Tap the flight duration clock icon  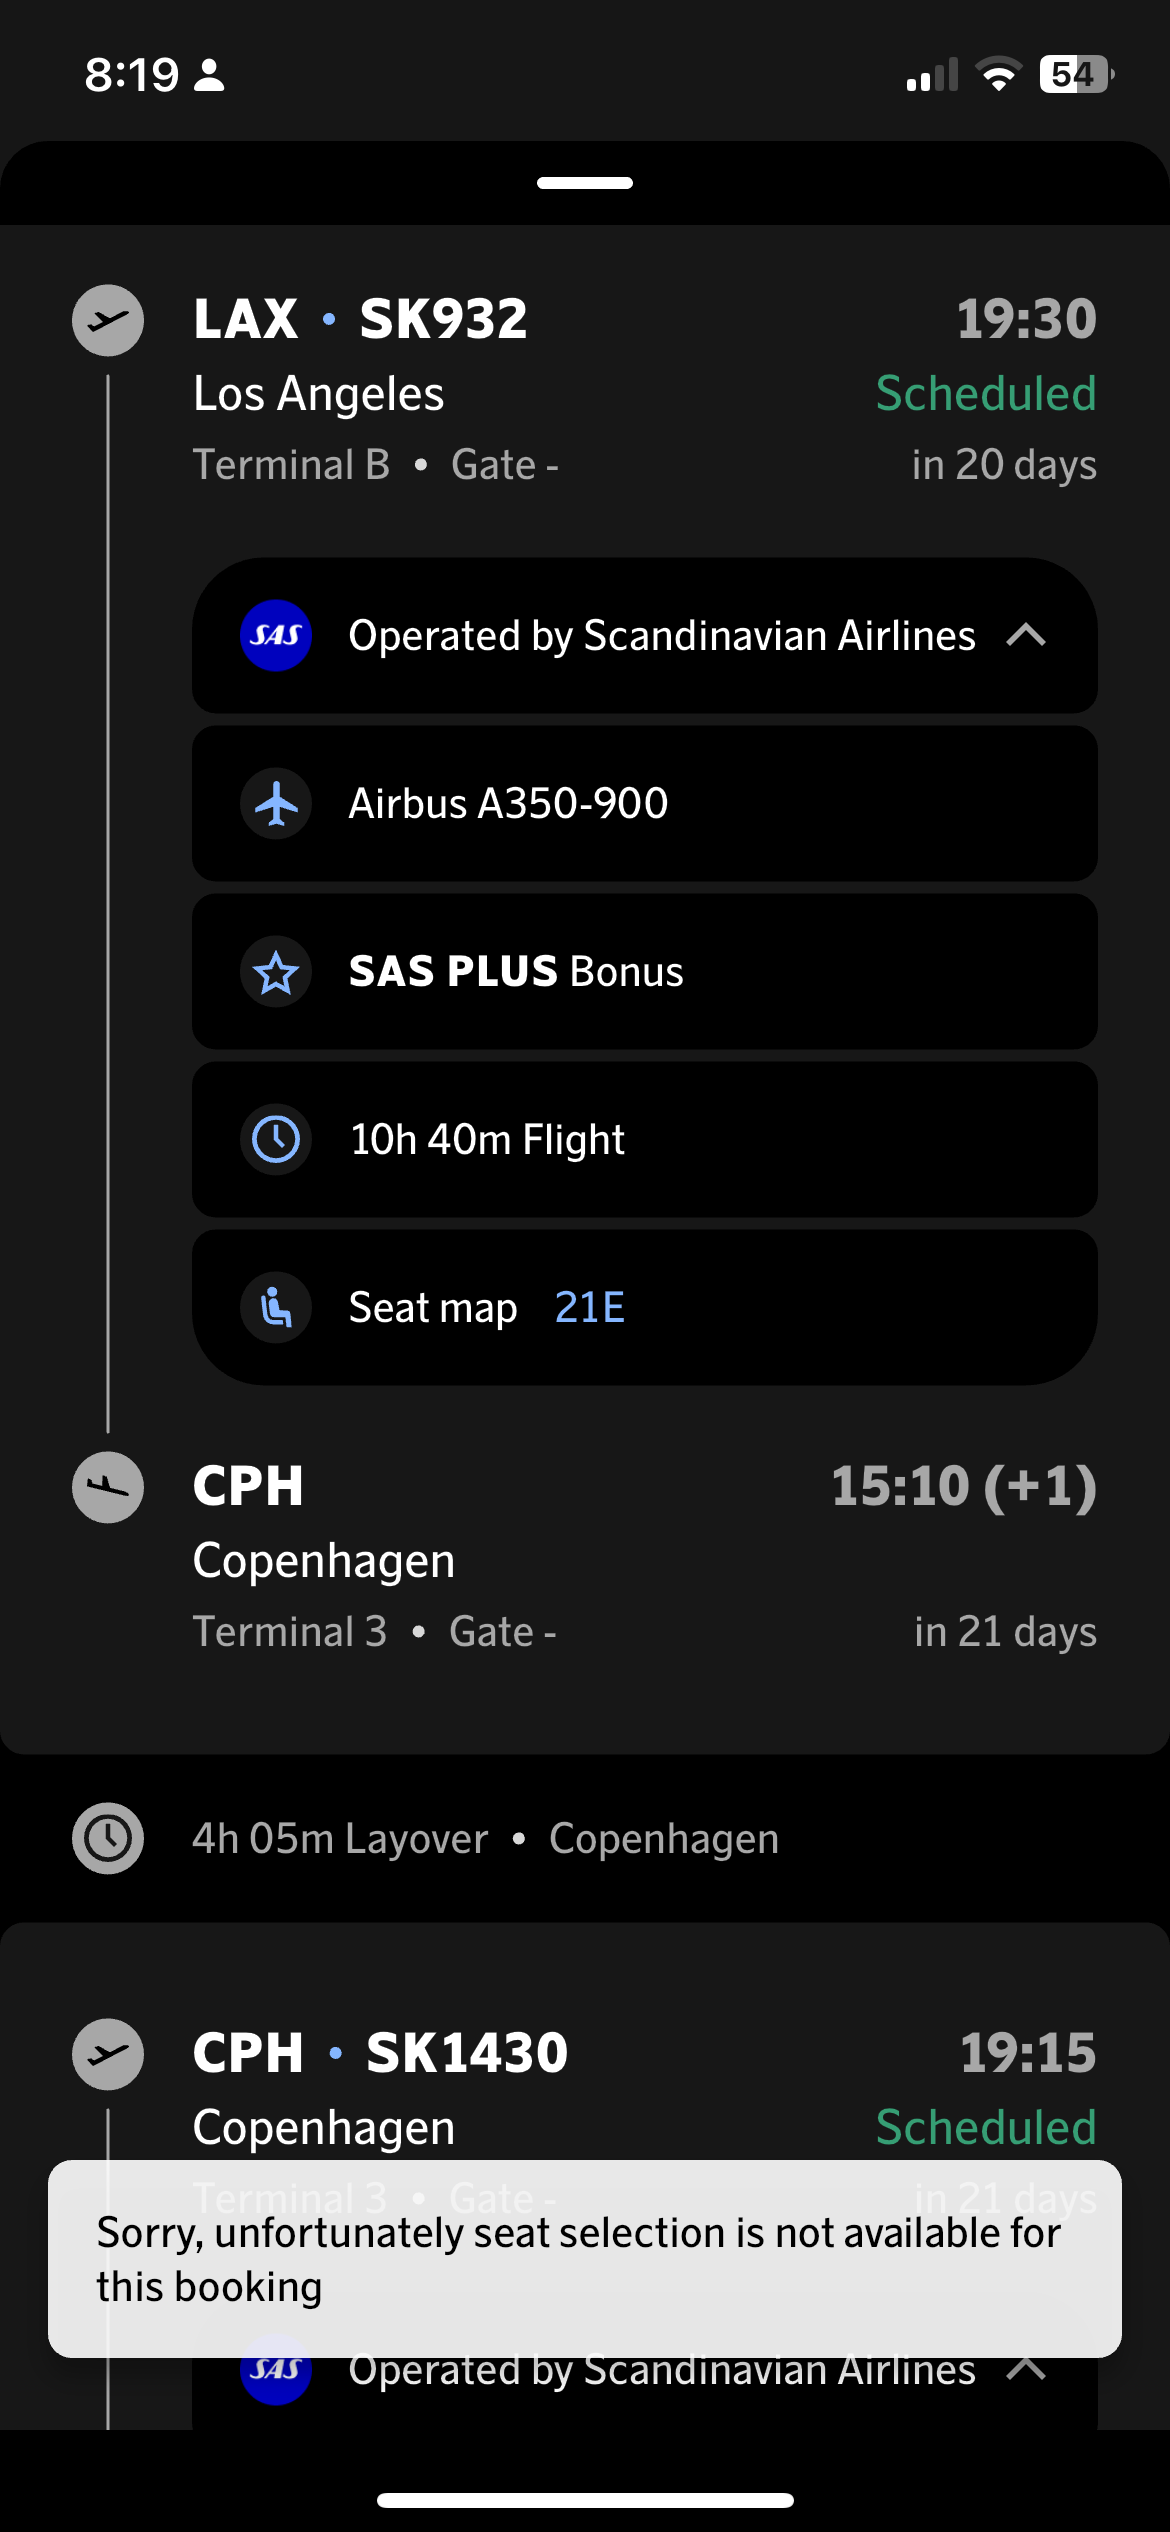click(x=276, y=1140)
